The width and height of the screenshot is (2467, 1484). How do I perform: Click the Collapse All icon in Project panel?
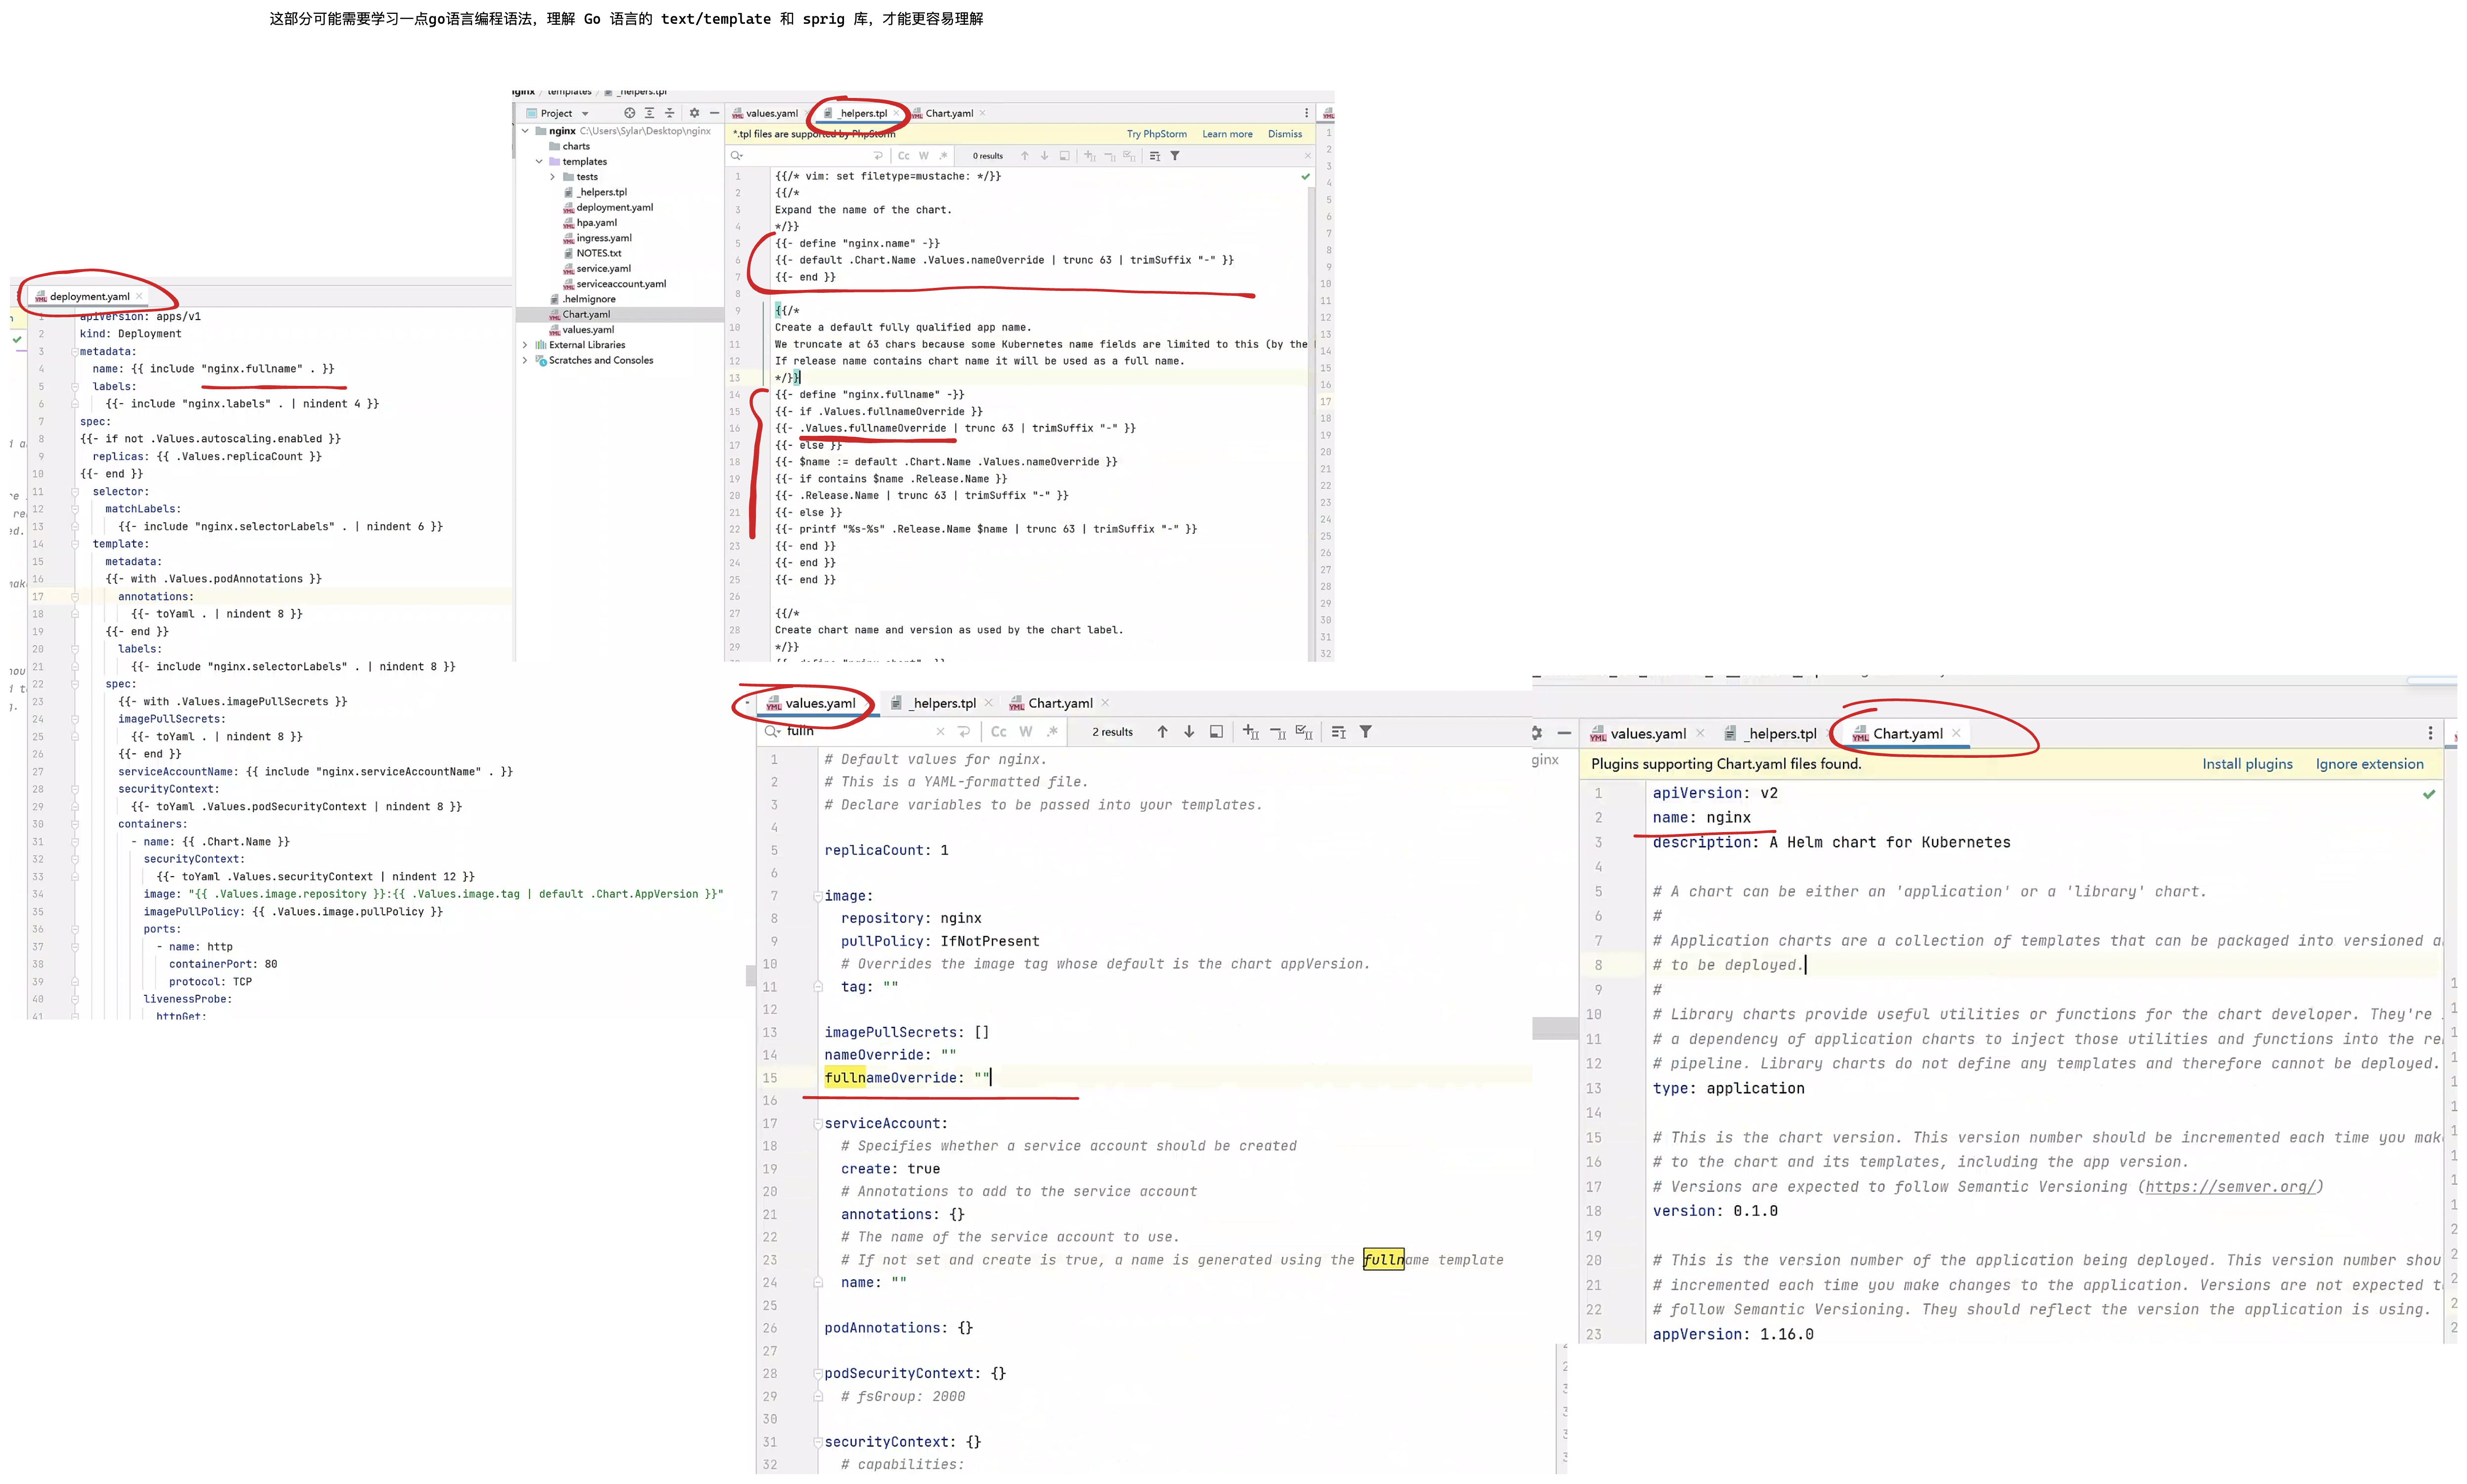(x=669, y=113)
